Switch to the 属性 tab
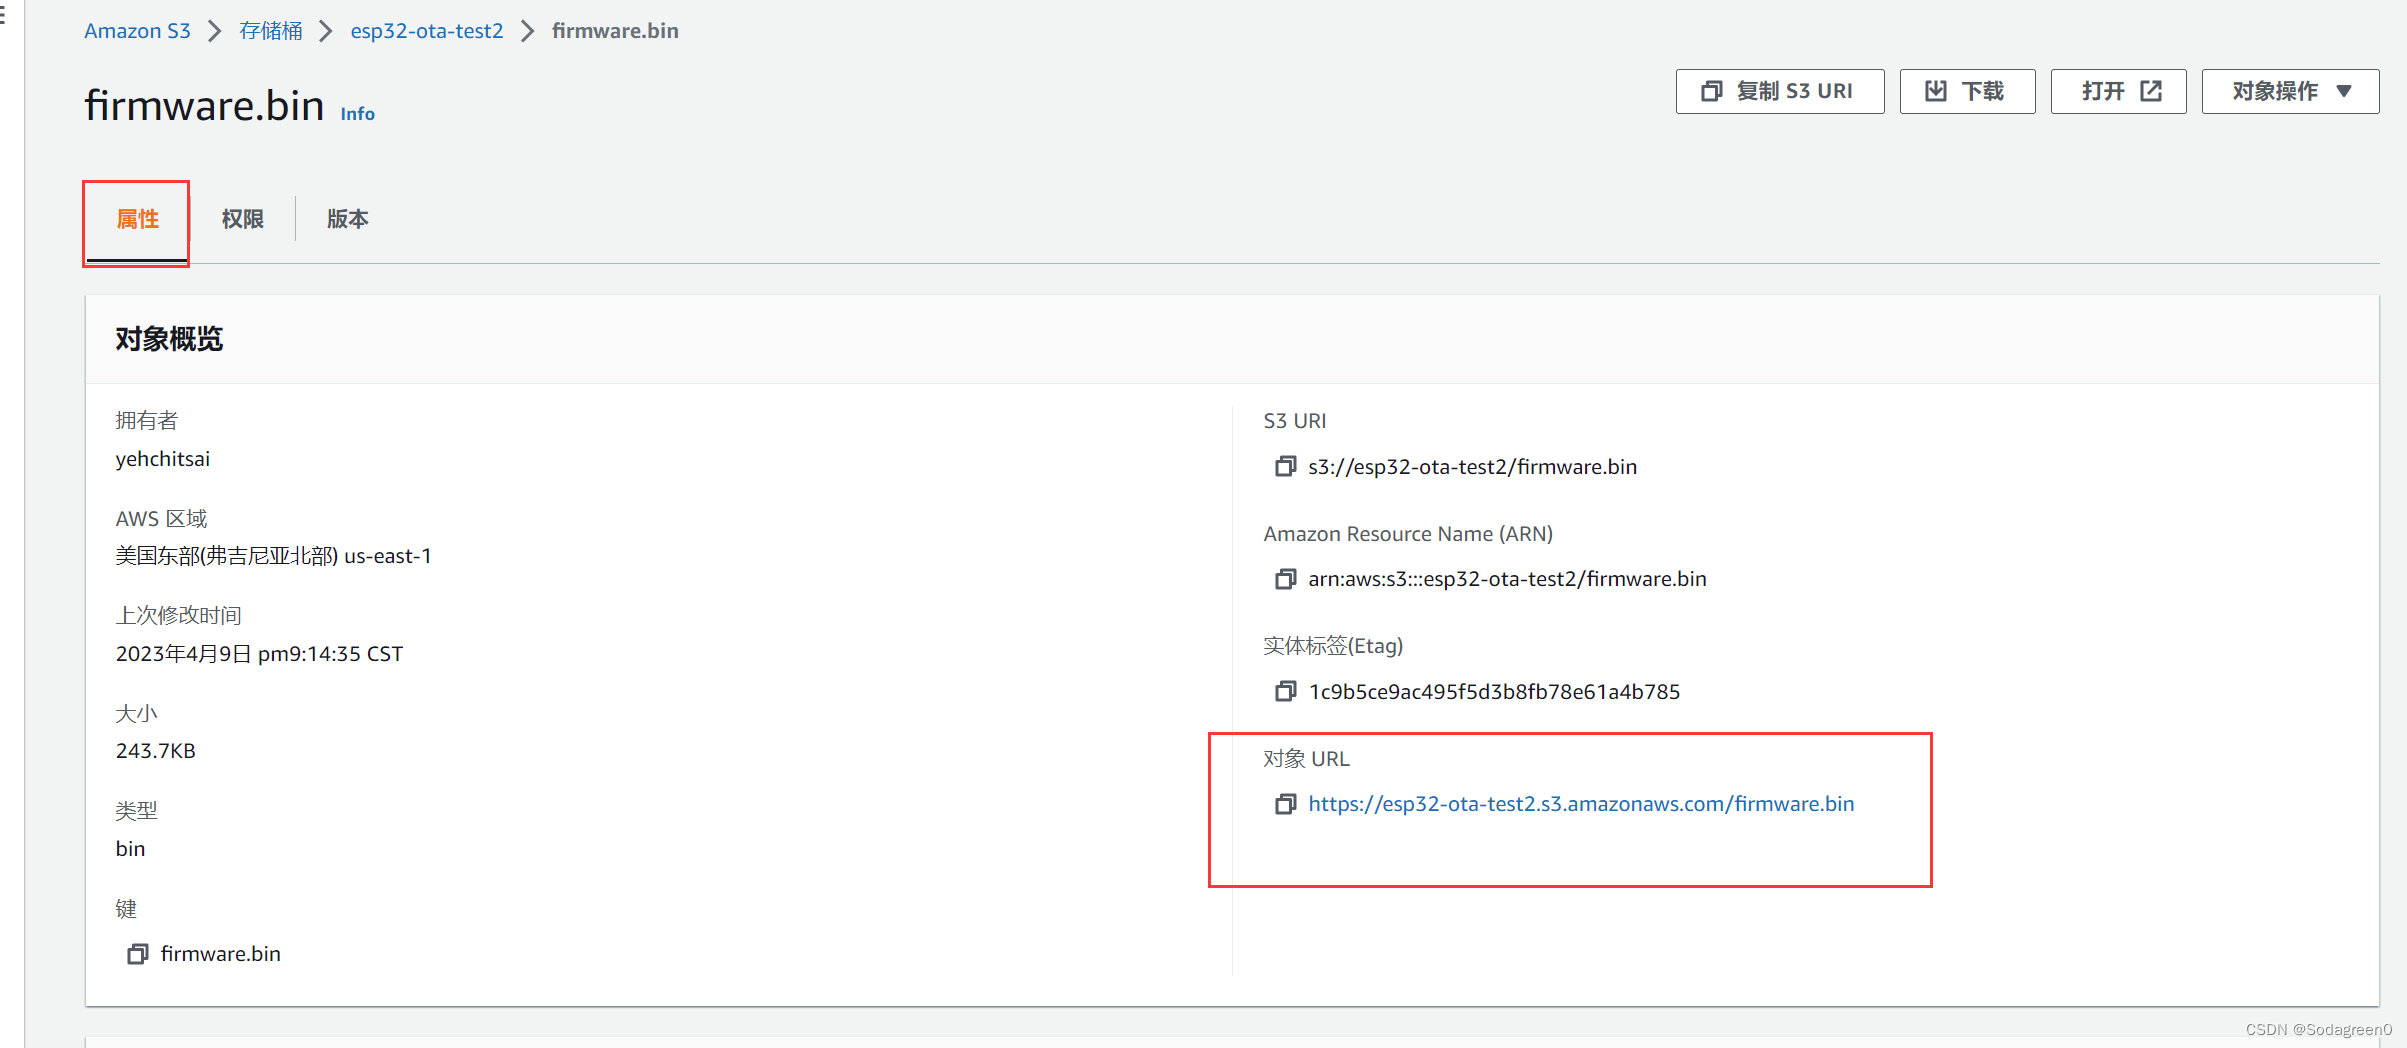Screen dimensions: 2407x1048 click(137, 219)
